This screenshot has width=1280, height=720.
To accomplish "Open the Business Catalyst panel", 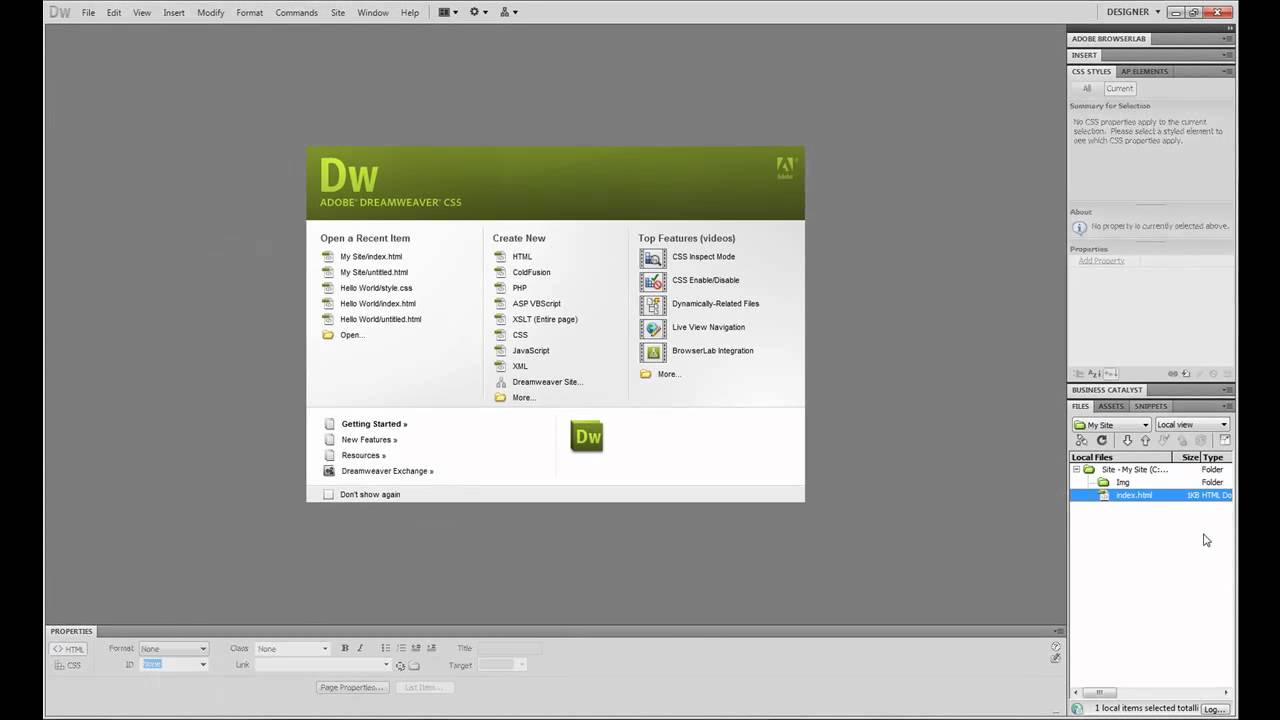I will pyautogui.click(x=1107, y=390).
